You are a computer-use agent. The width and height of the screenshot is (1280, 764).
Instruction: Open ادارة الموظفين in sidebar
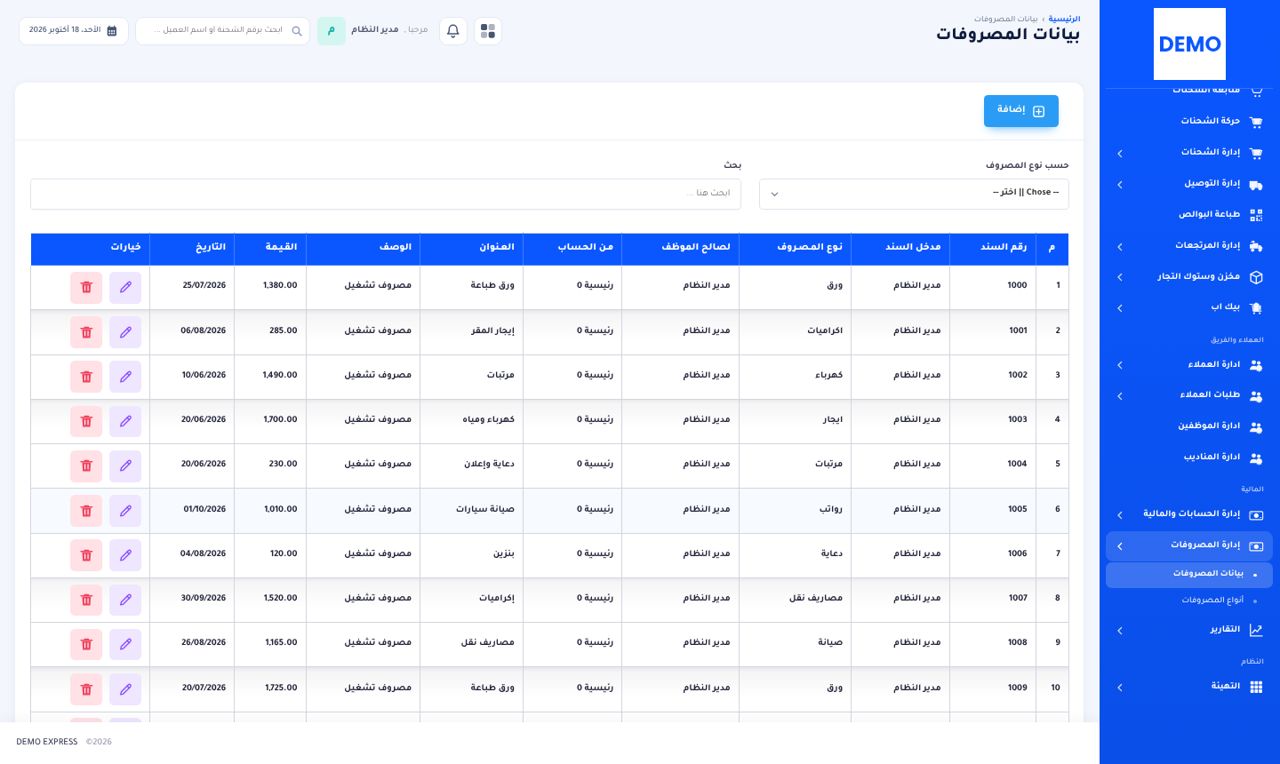tap(1189, 426)
